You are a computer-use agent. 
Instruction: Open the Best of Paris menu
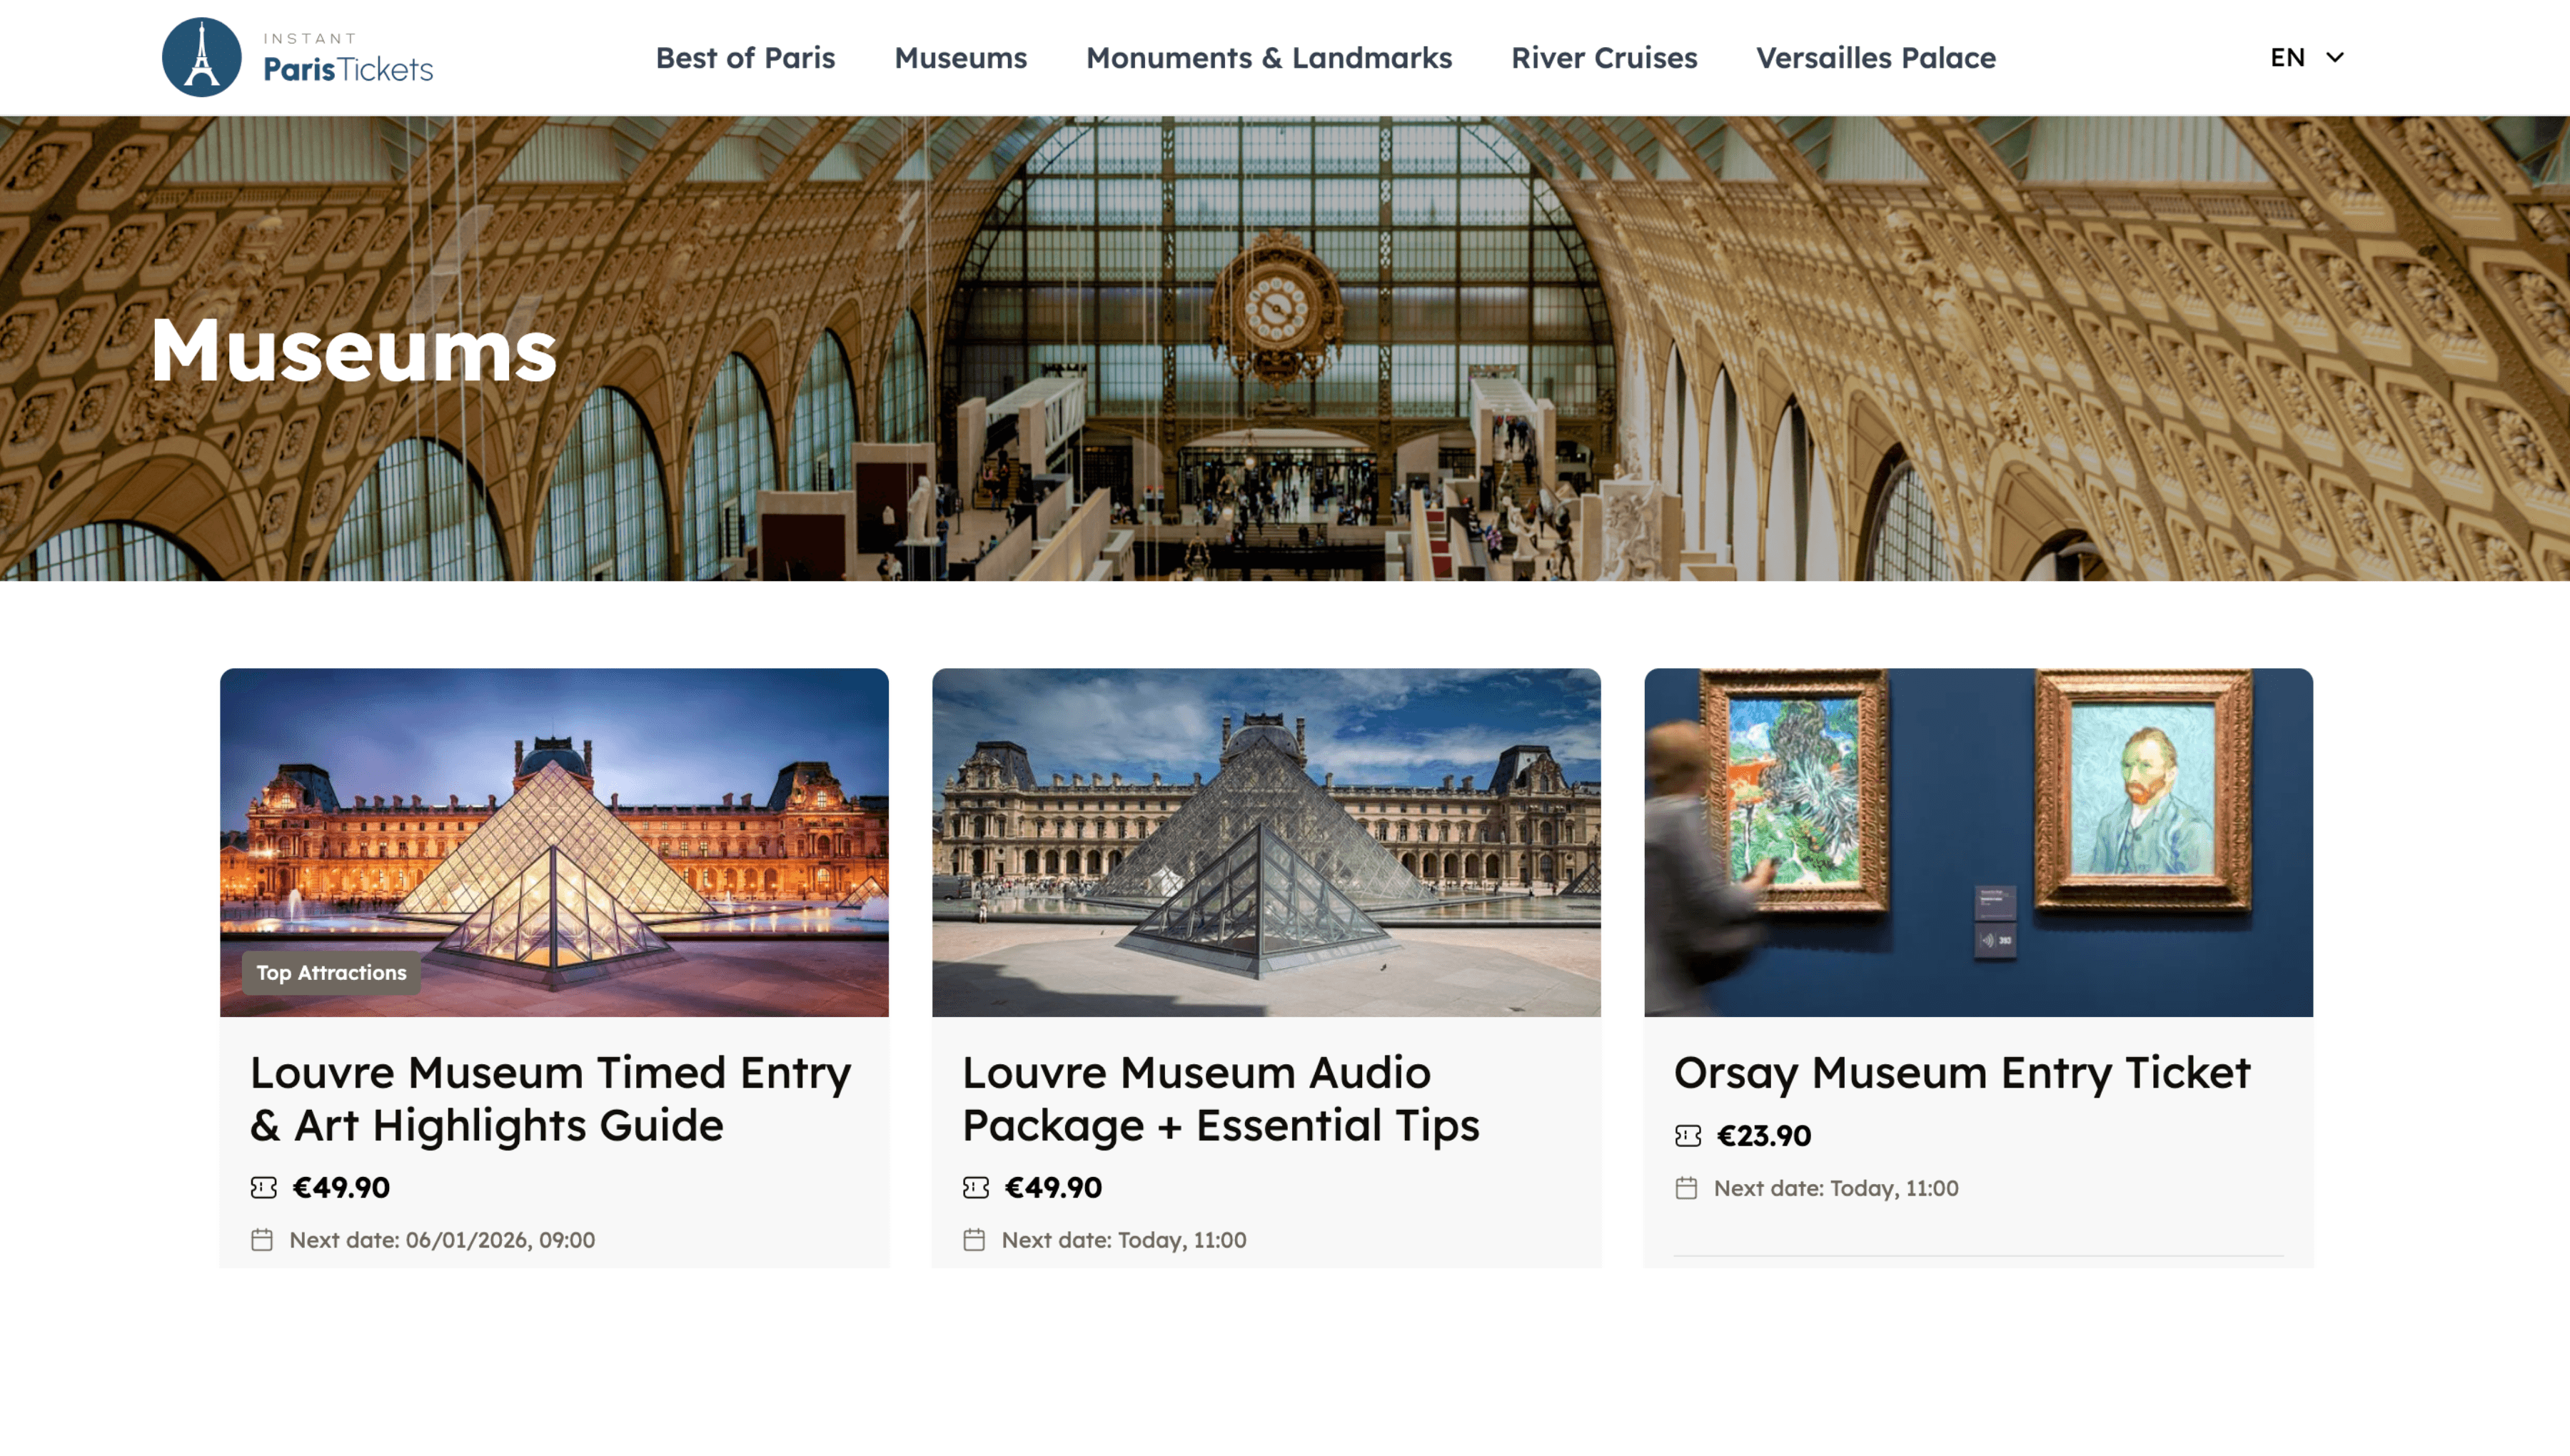(x=745, y=58)
